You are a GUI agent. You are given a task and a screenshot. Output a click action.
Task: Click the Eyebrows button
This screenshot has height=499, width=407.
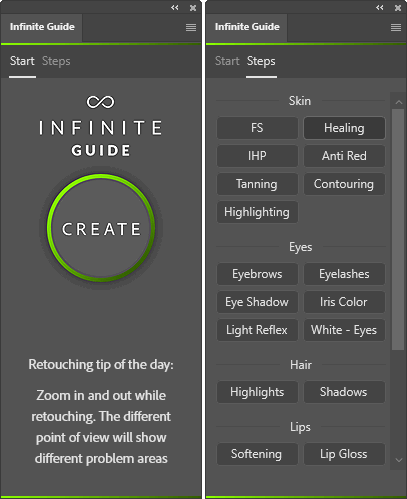257,274
